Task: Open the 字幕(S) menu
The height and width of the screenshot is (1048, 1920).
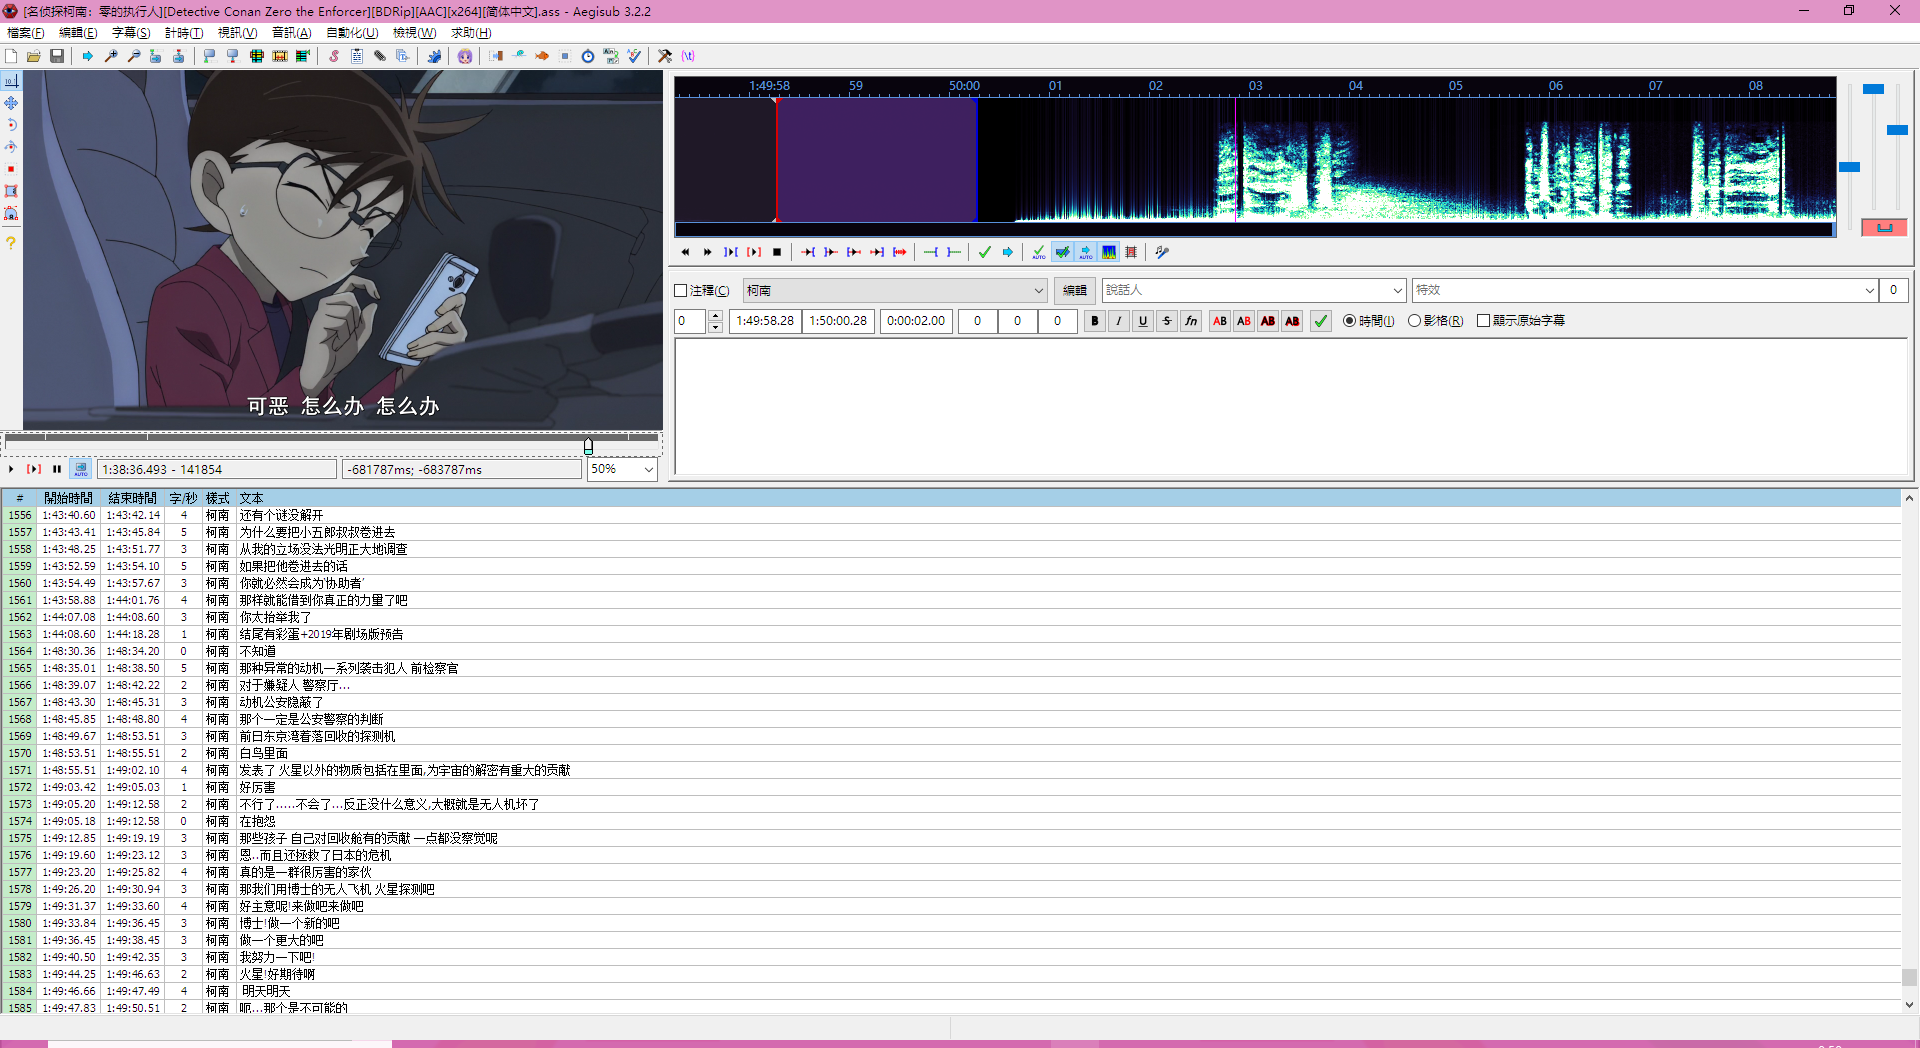Action: (131, 33)
